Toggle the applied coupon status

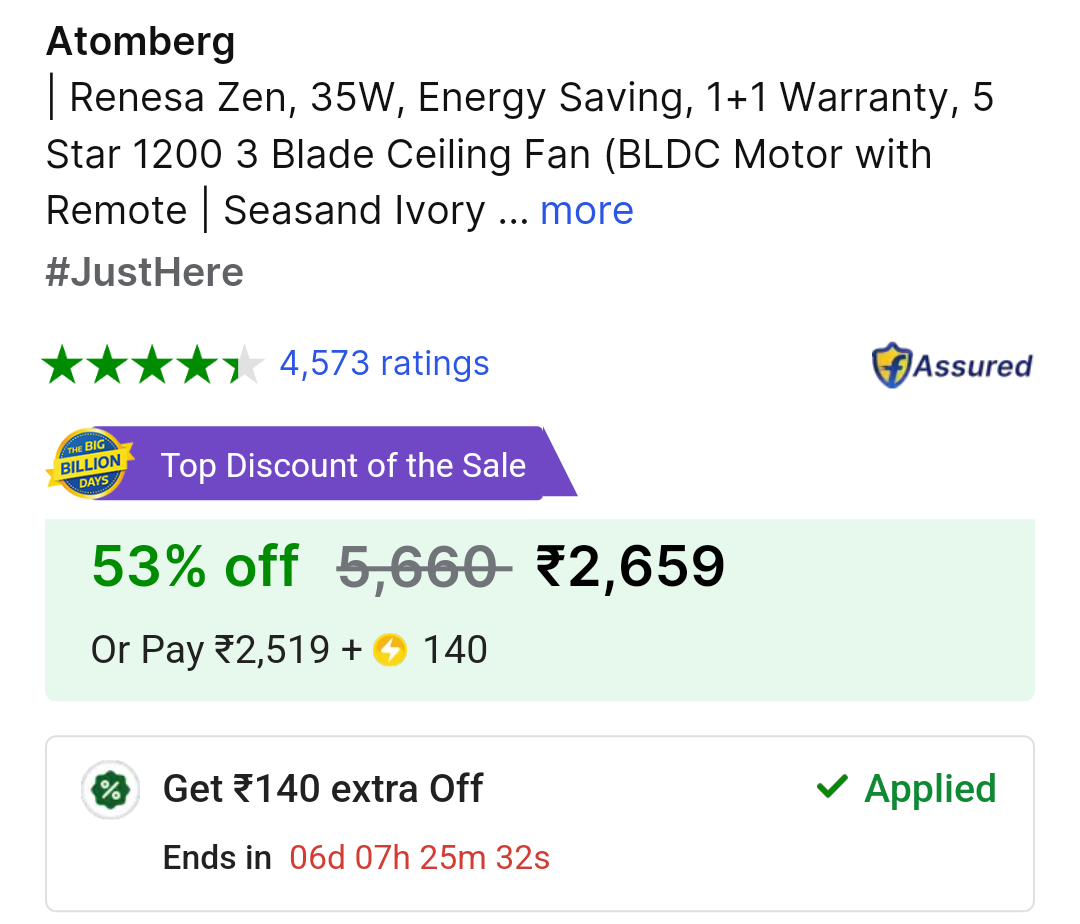[929, 788]
